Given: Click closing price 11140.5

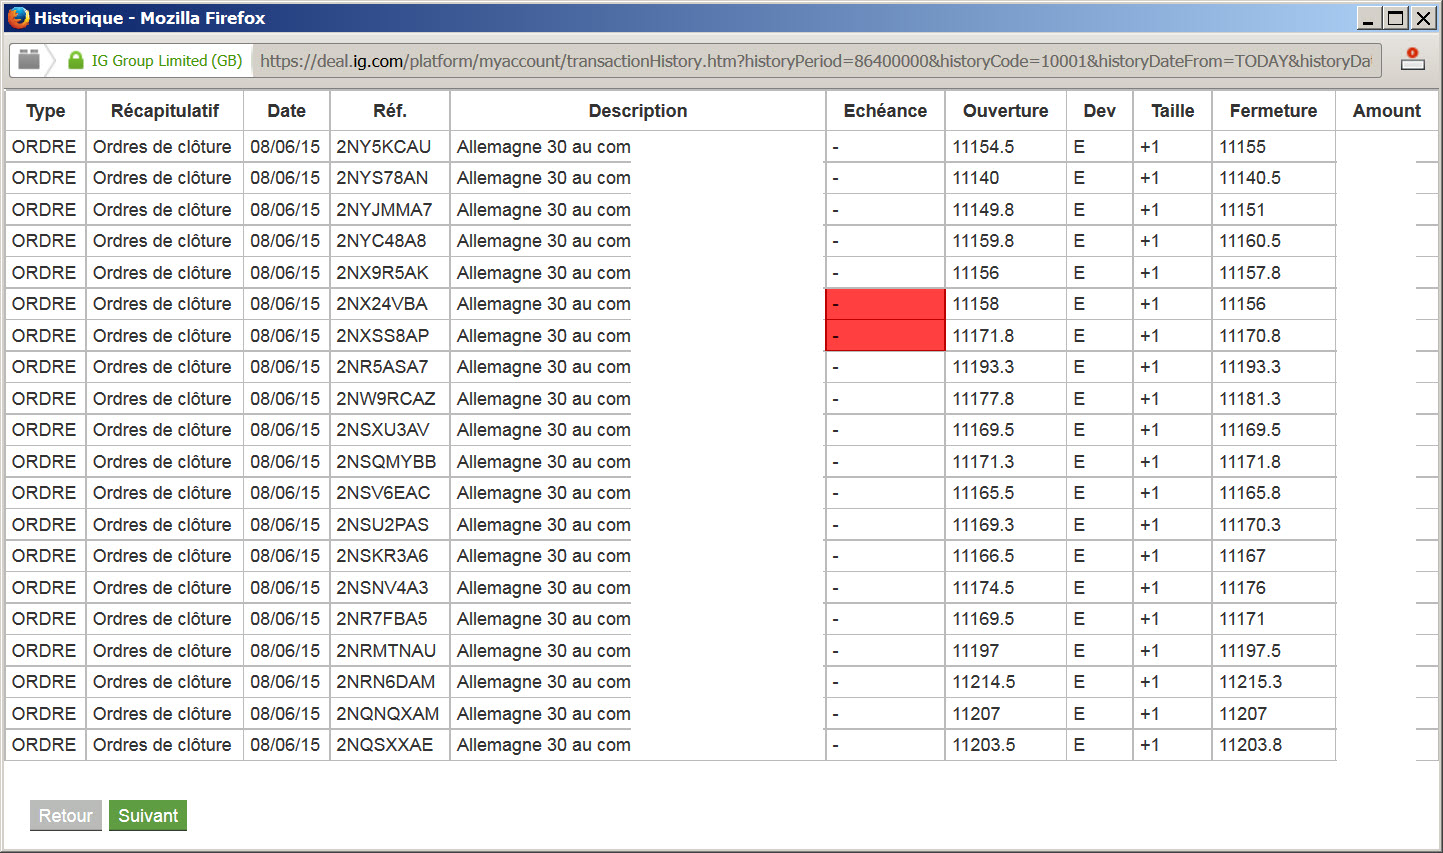Looking at the screenshot, I should pyautogui.click(x=1250, y=178).
